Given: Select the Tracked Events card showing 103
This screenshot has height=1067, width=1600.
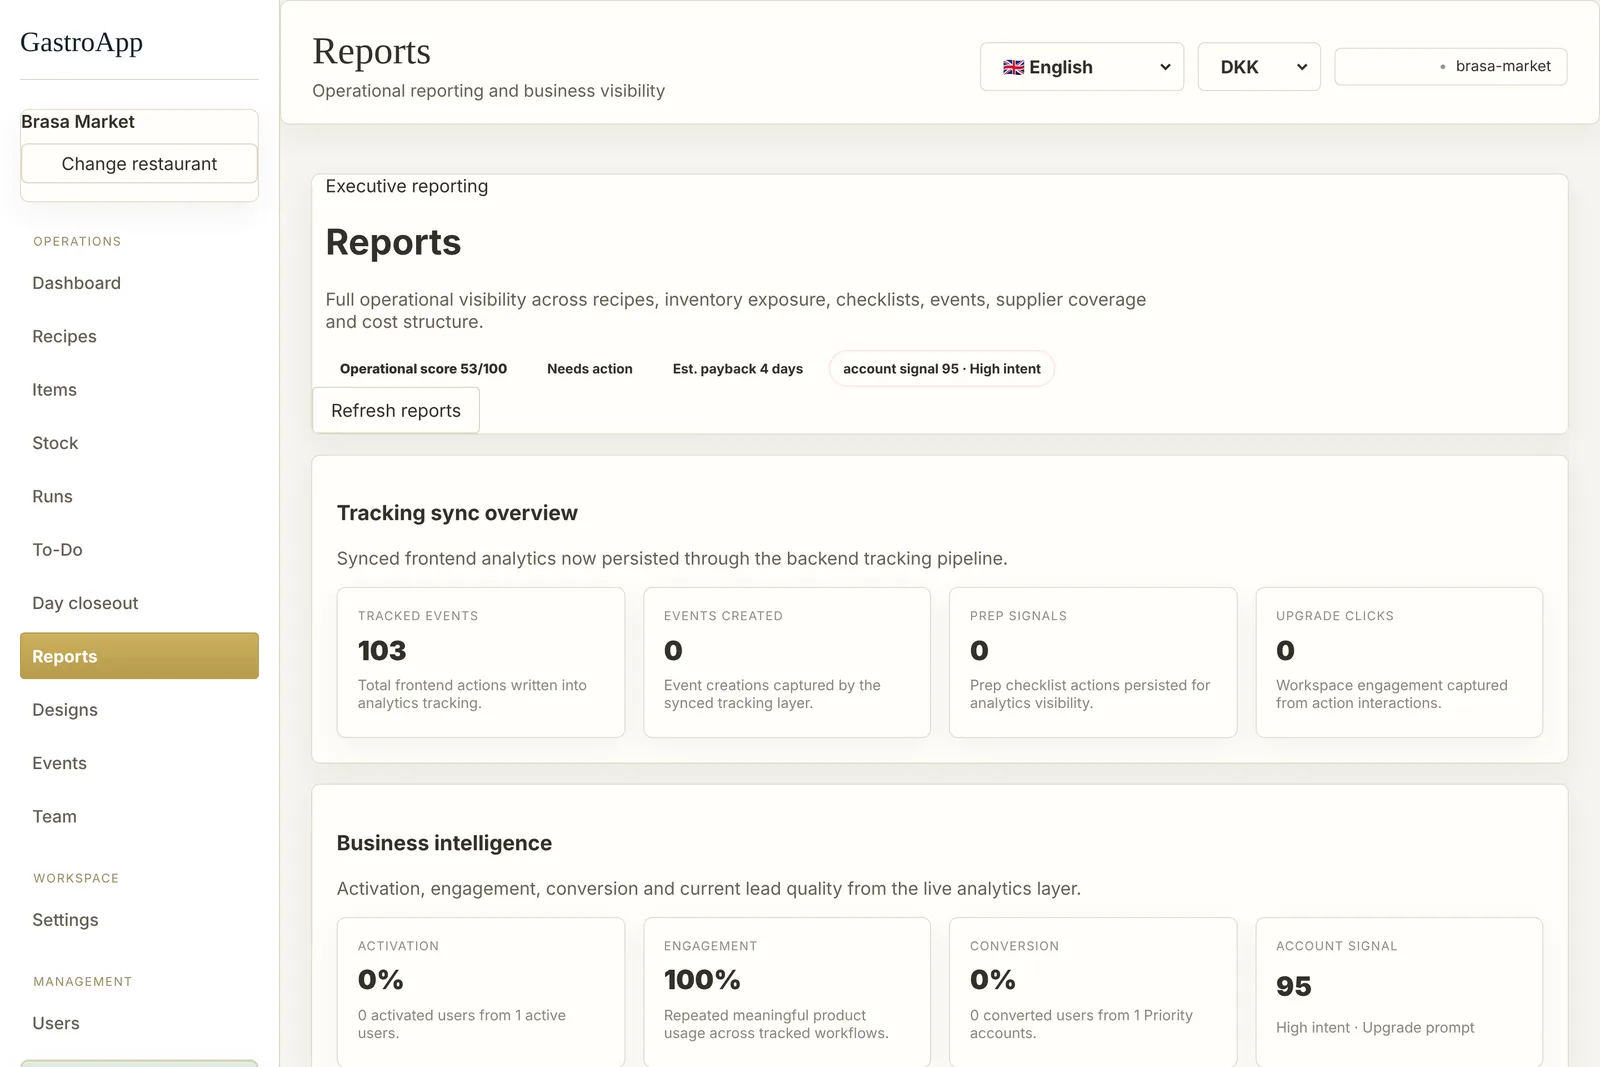Looking at the screenshot, I should click(x=481, y=662).
